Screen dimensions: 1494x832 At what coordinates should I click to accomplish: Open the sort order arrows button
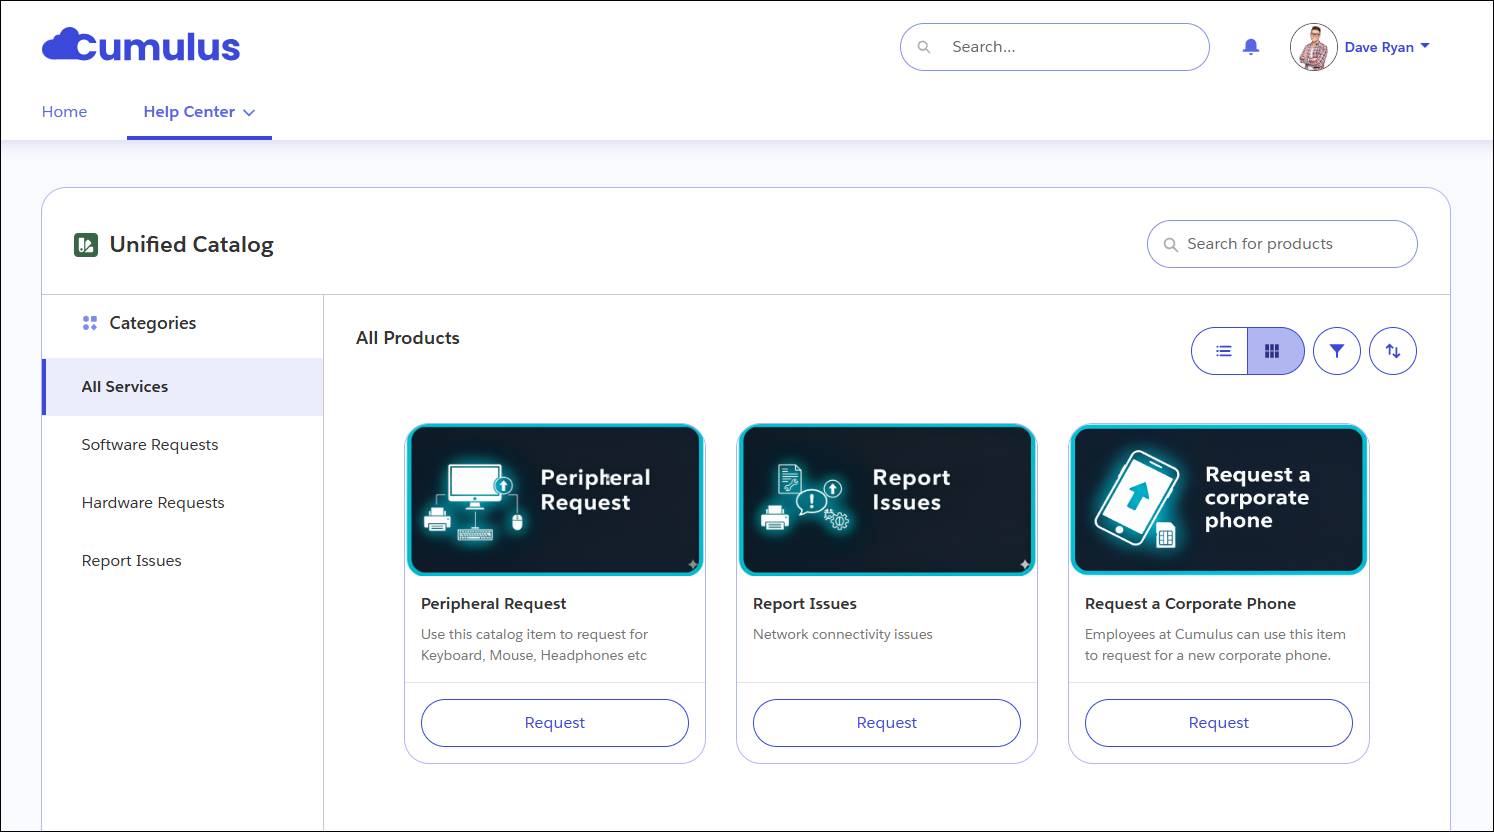click(x=1392, y=351)
